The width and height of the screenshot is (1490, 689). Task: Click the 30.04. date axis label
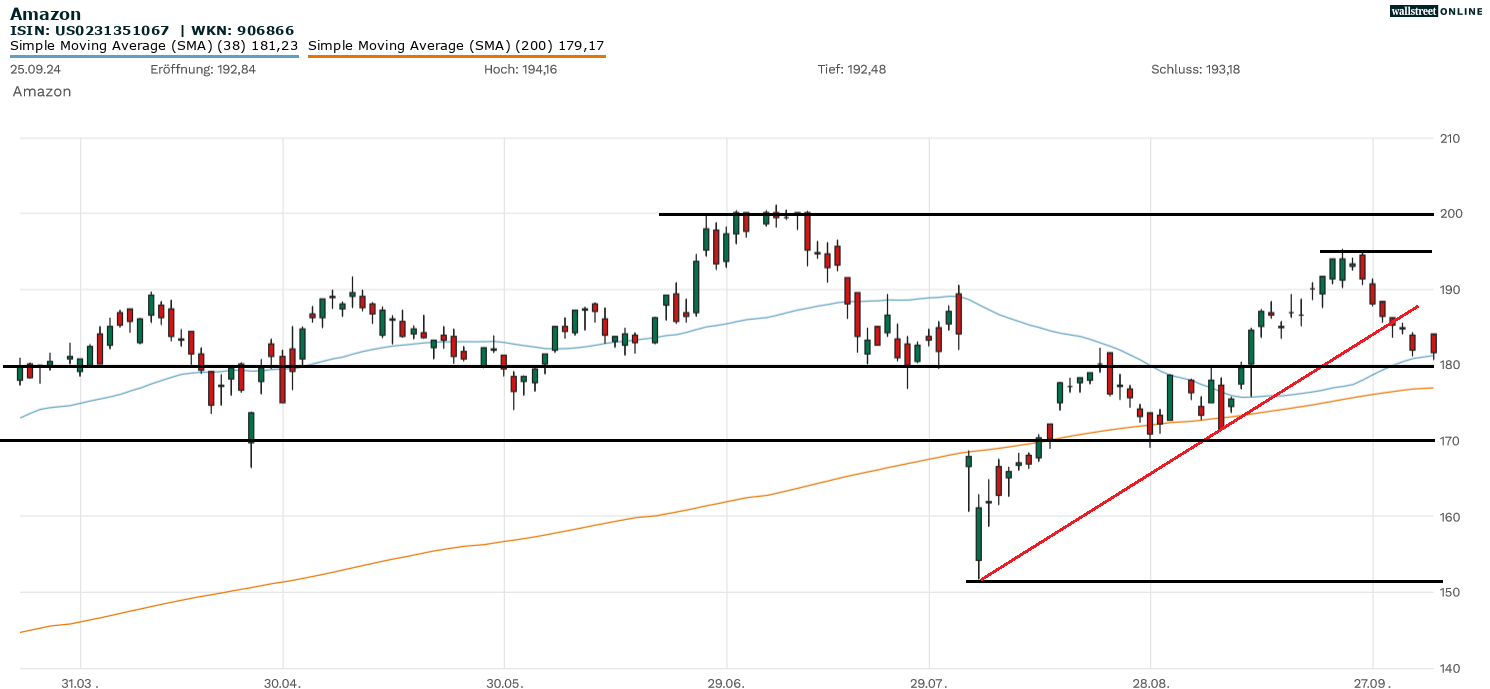click(x=283, y=682)
